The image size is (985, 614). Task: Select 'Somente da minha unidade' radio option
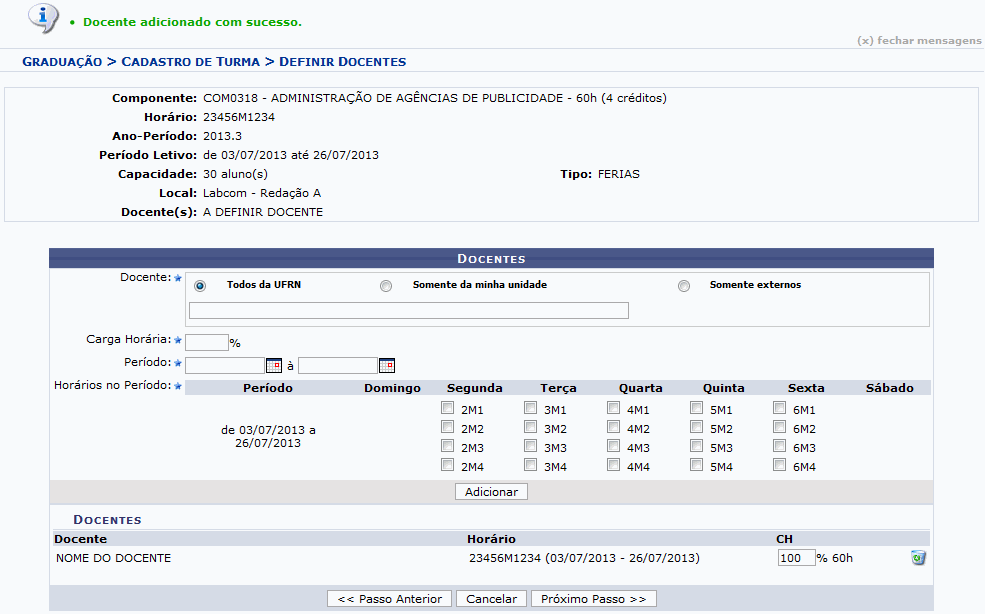click(386, 286)
